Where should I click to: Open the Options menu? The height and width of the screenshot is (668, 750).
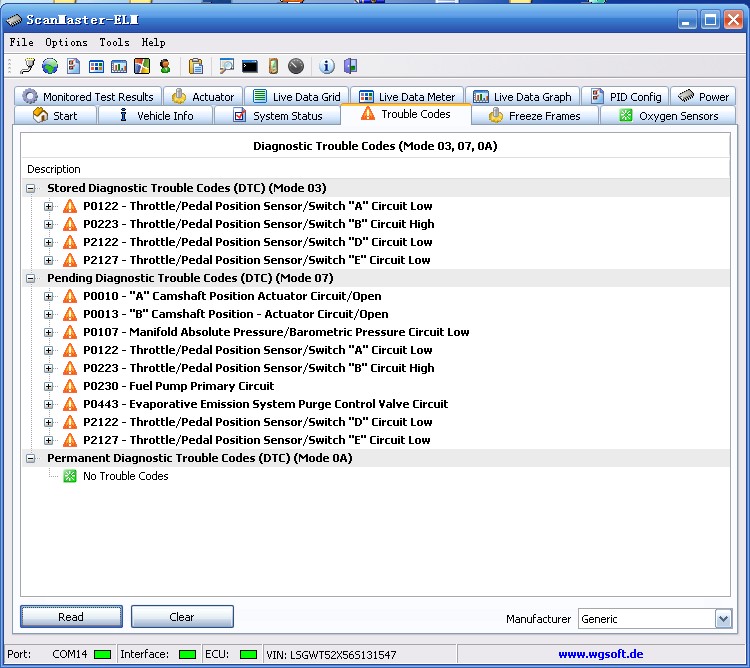(66, 42)
